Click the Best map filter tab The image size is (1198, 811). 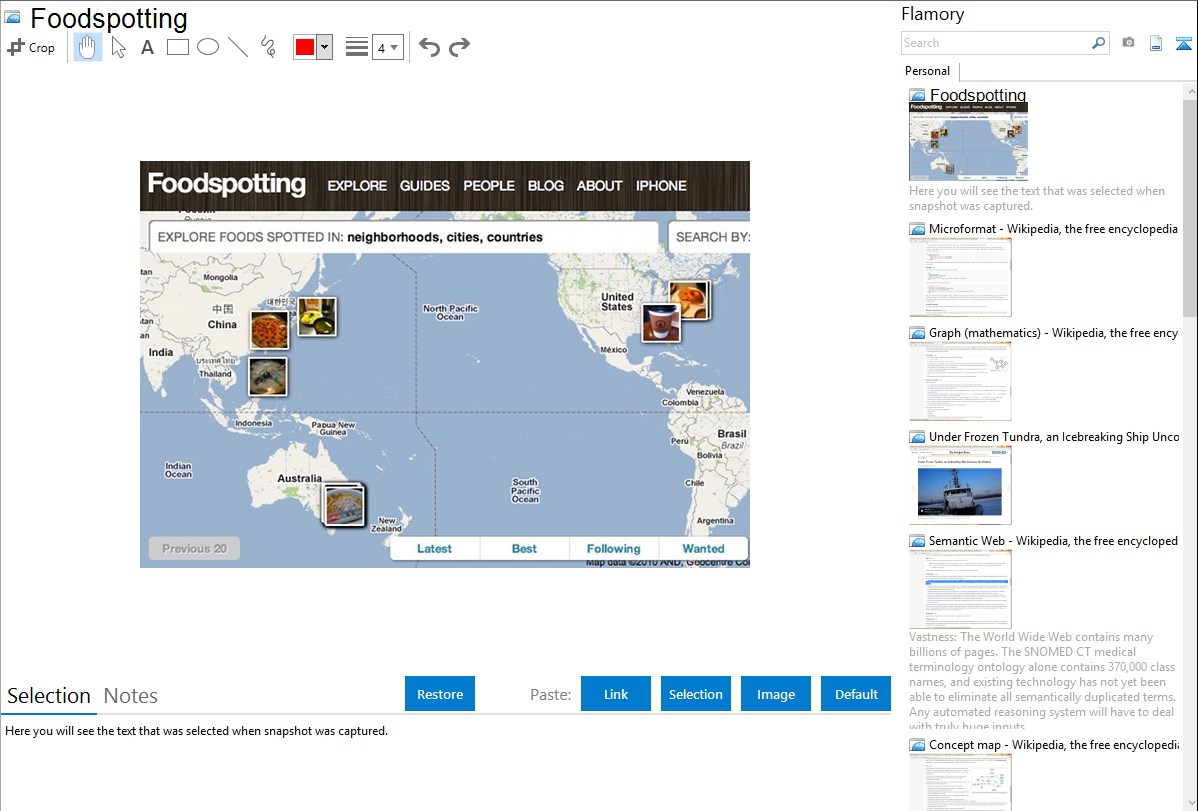point(524,549)
